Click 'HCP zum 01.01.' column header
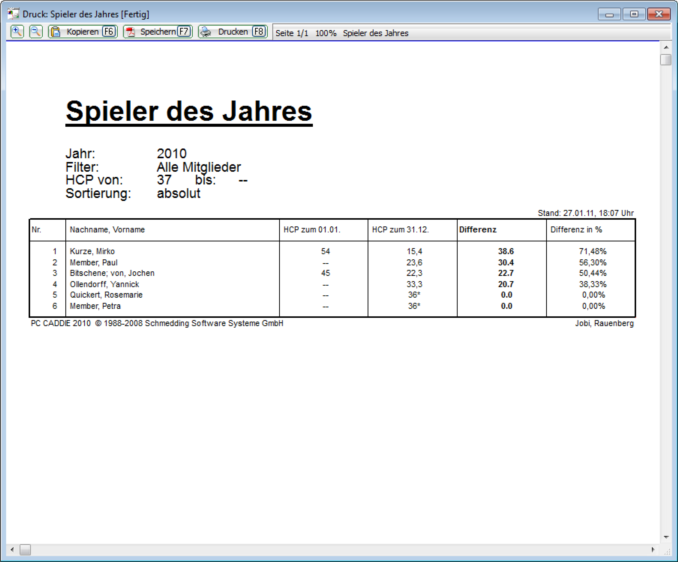 (312, 230)
